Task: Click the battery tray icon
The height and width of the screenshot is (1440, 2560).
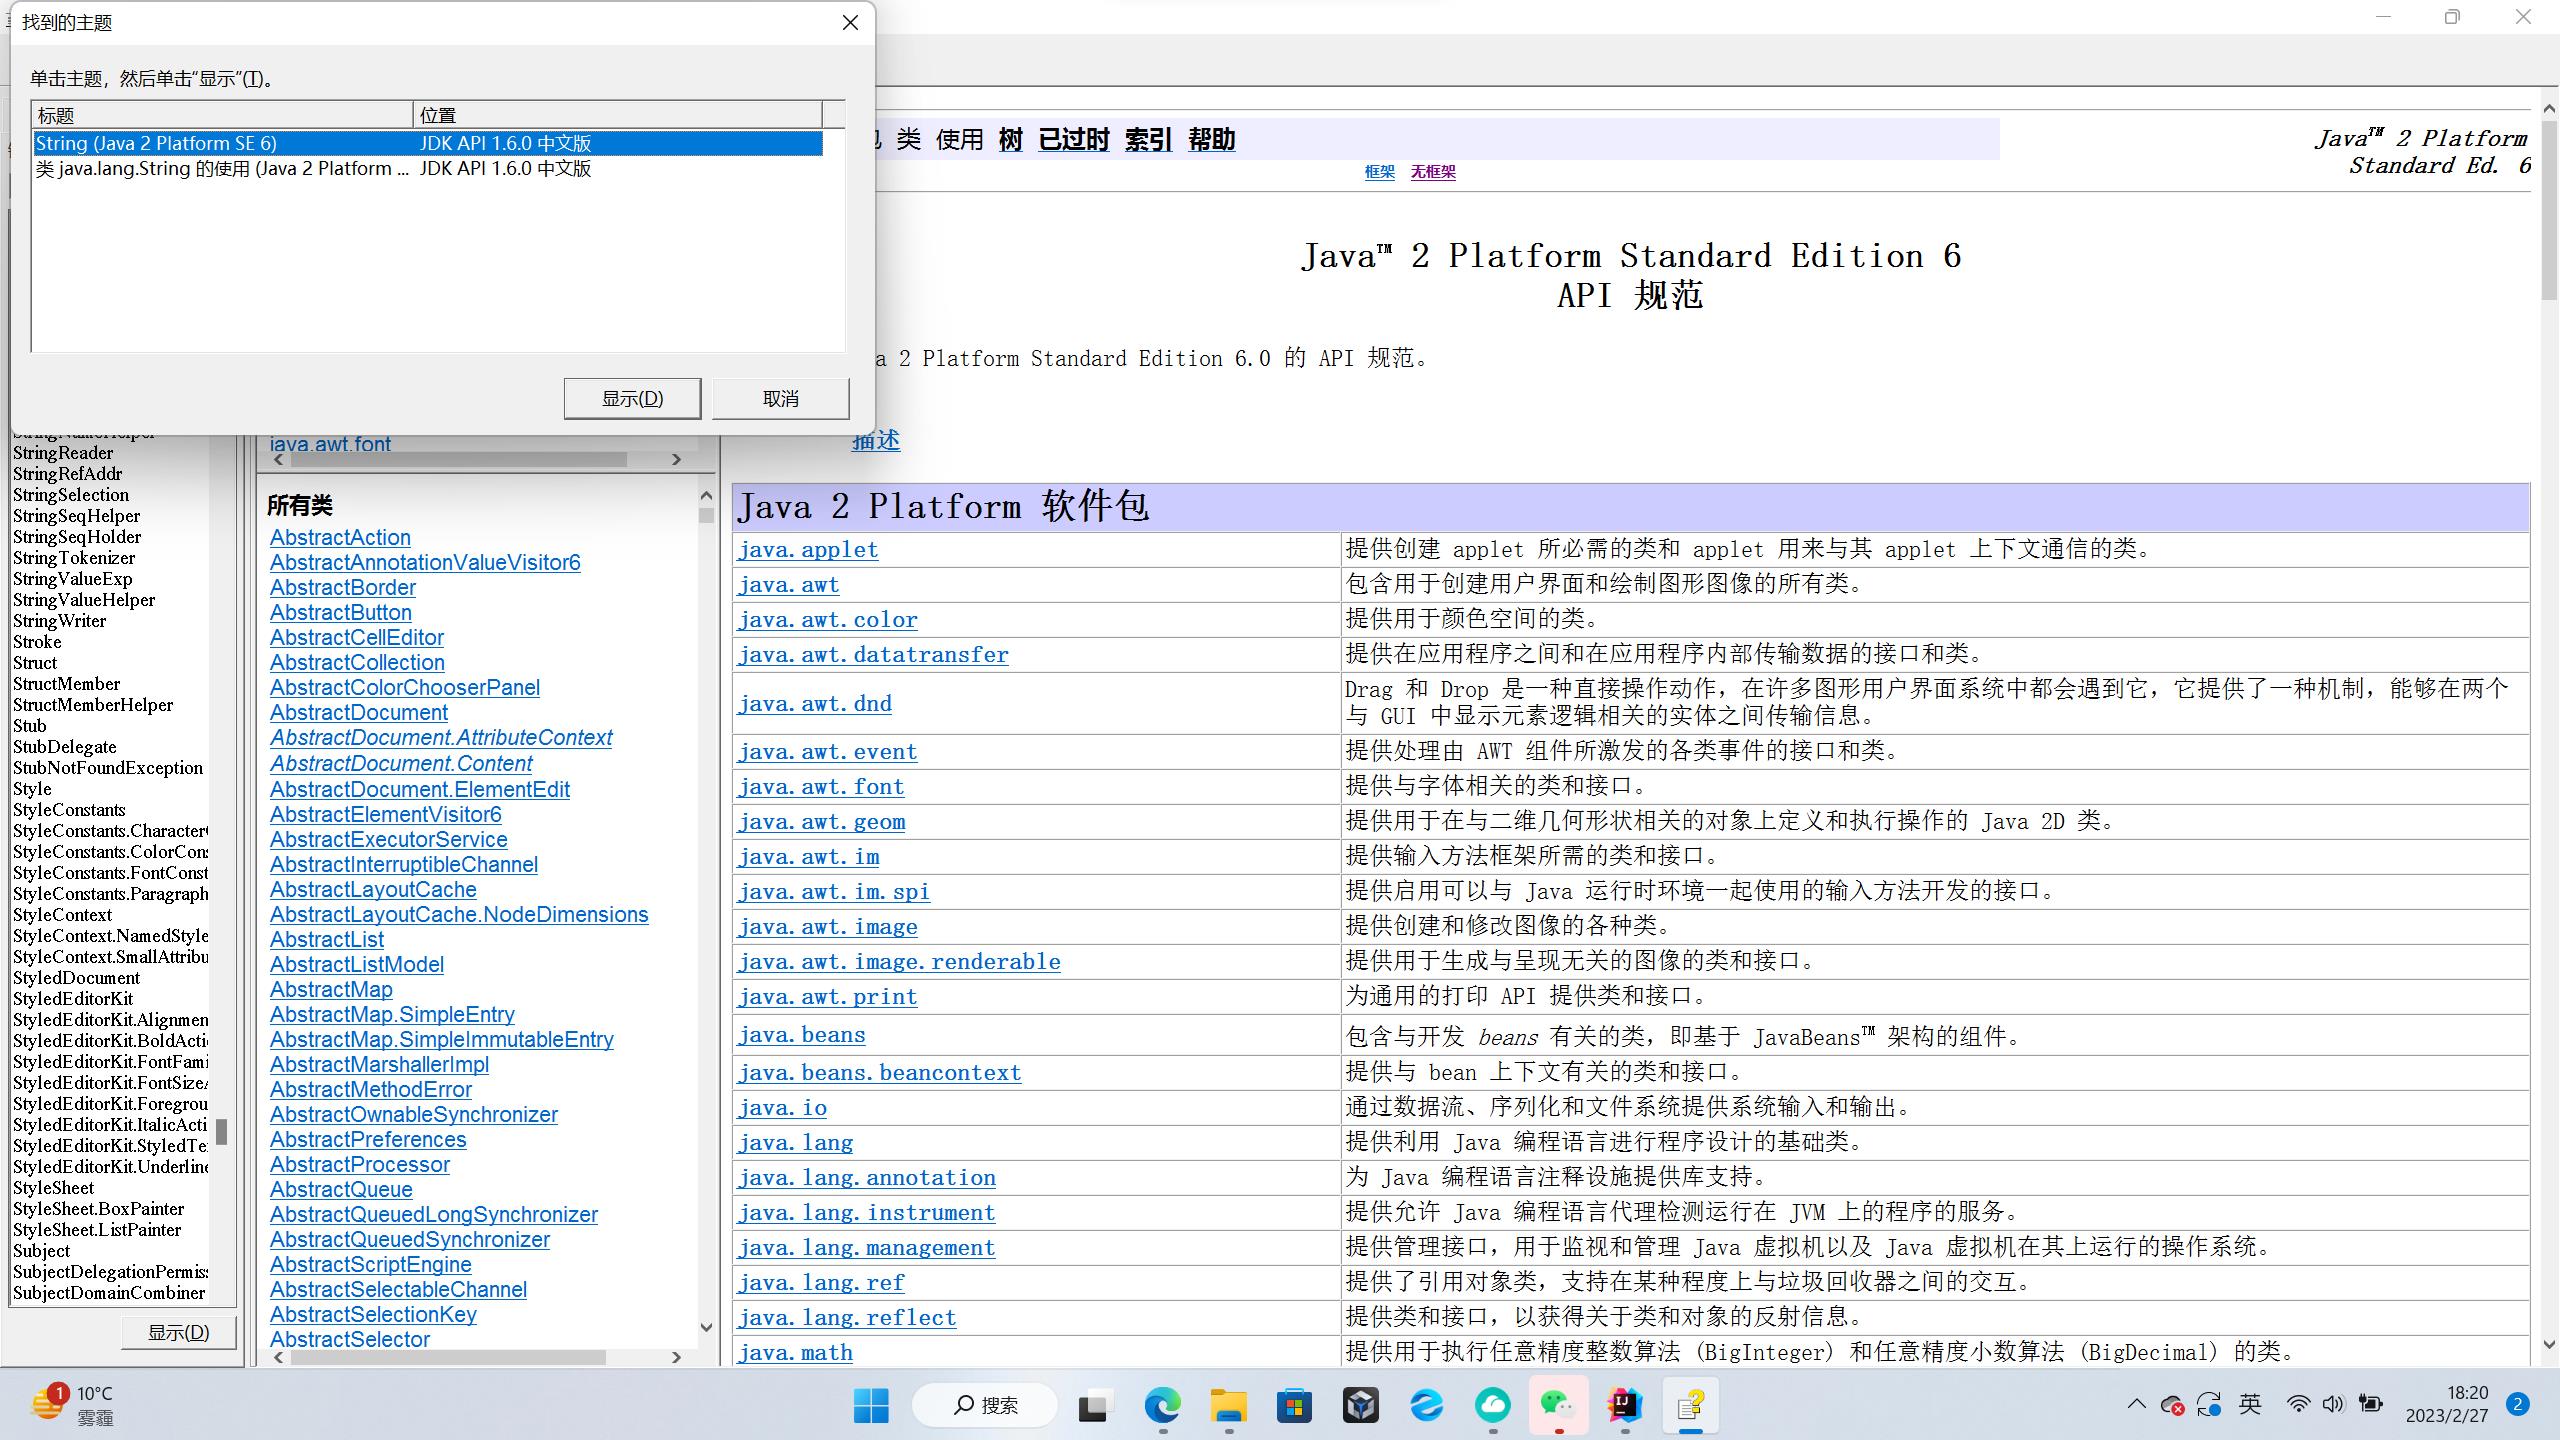Action: (x=2370, y=1404)
